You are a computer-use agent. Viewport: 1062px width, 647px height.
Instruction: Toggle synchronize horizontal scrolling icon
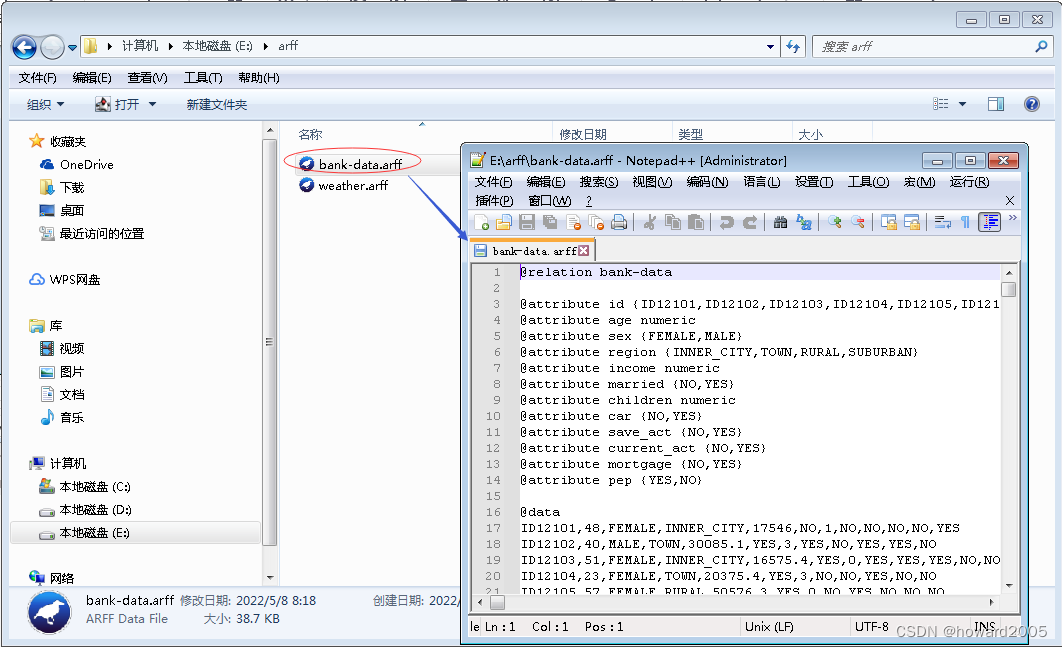(x=912, y=222)
